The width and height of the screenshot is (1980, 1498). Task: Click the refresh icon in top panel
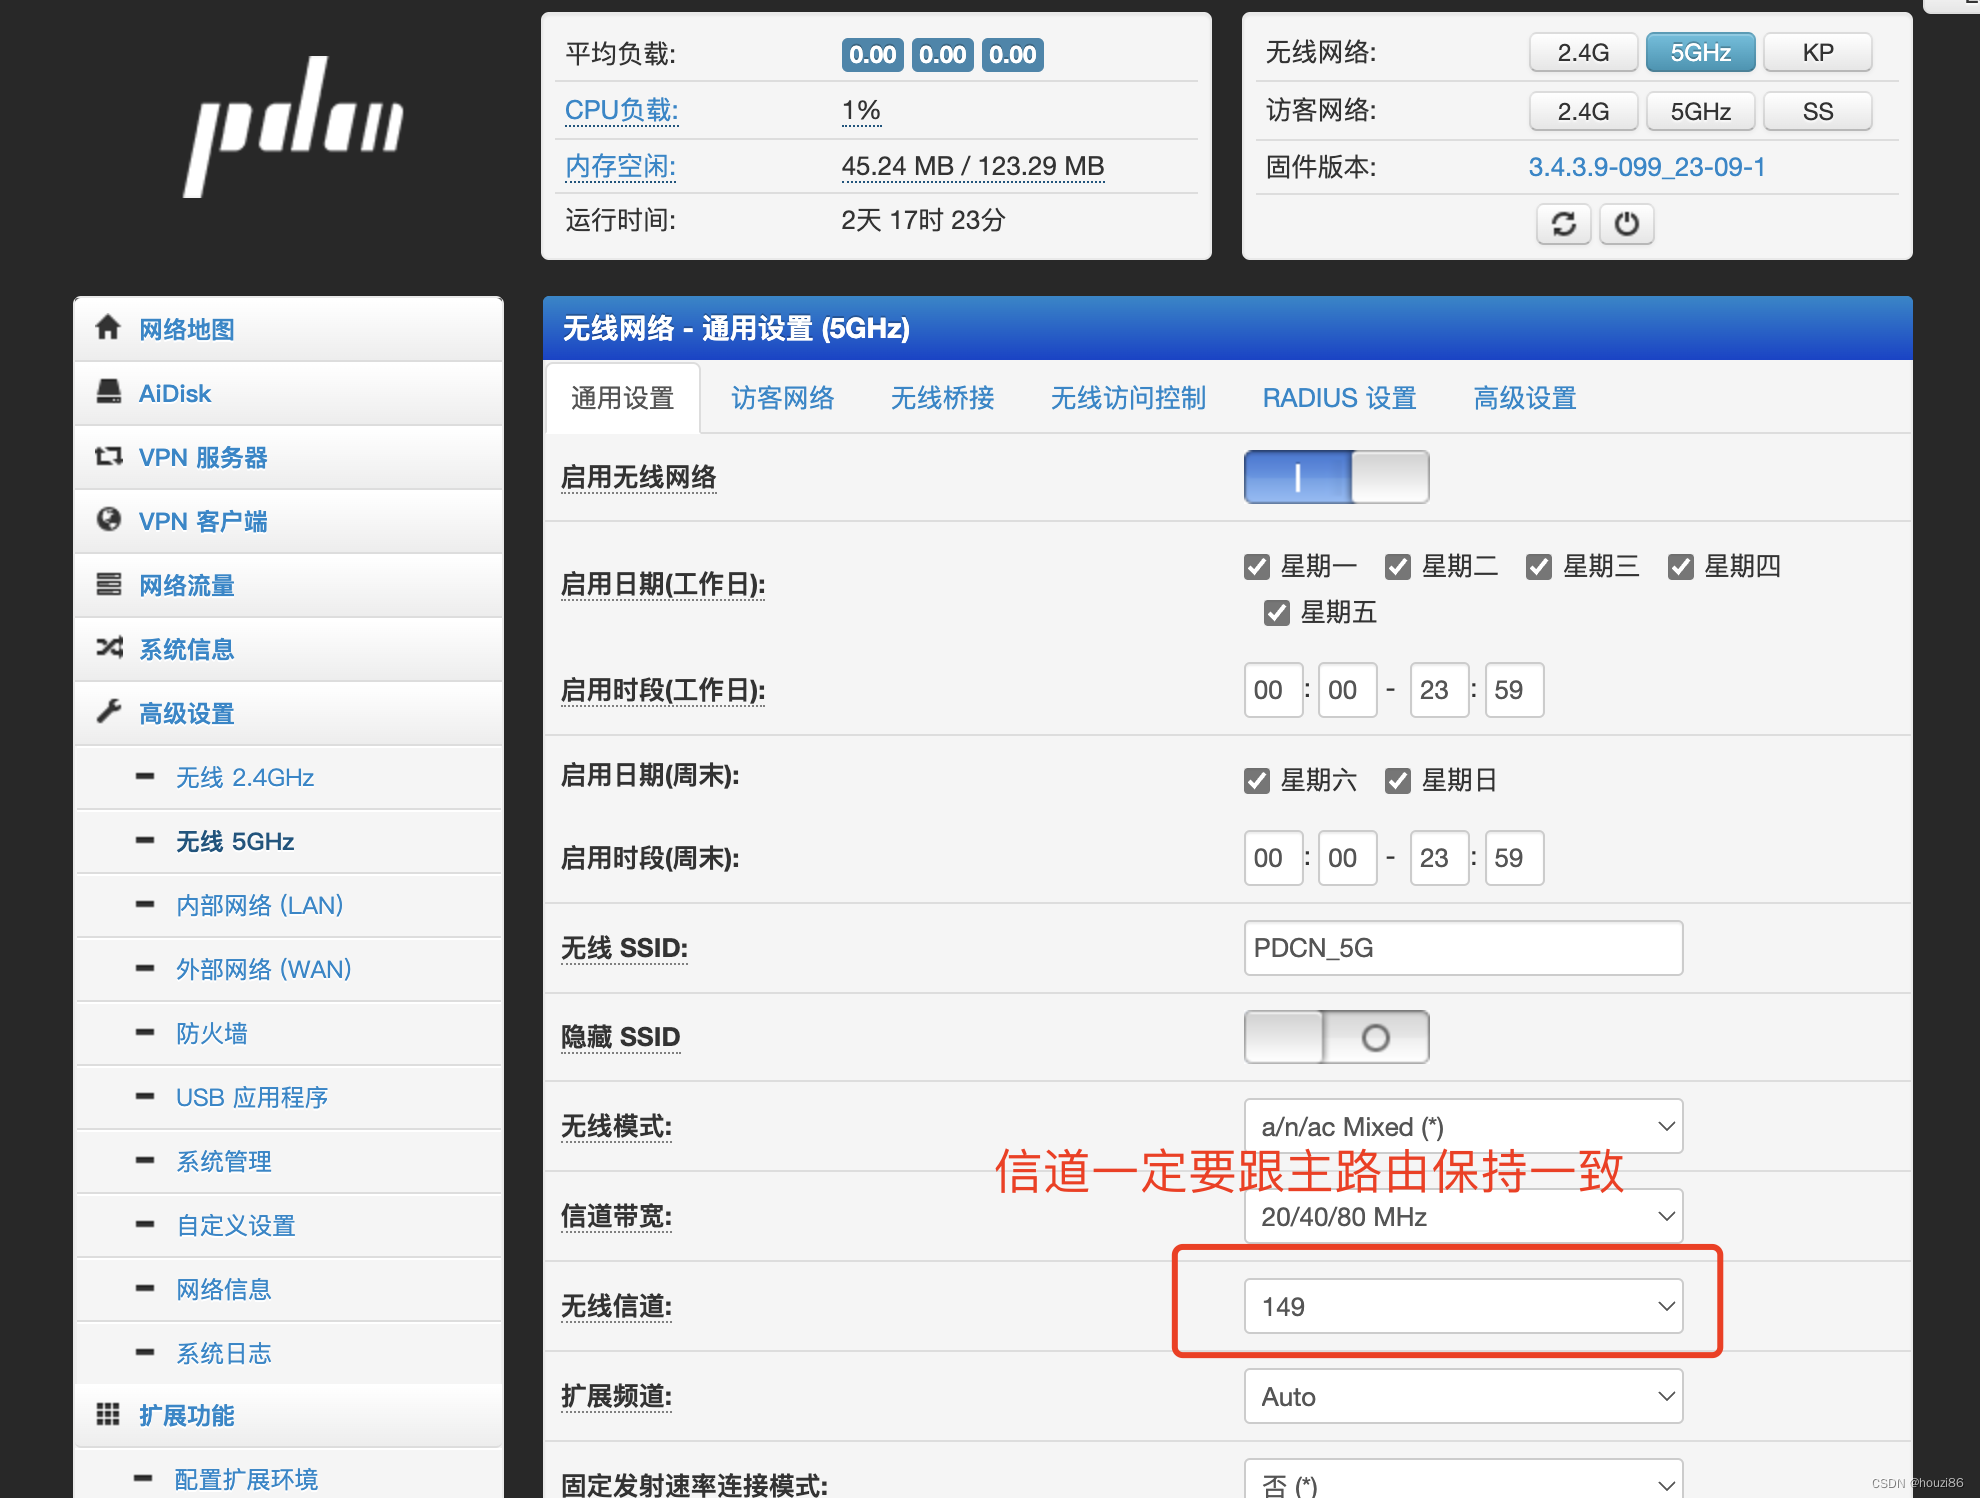pyautogui.click(x=1563, y=224)
